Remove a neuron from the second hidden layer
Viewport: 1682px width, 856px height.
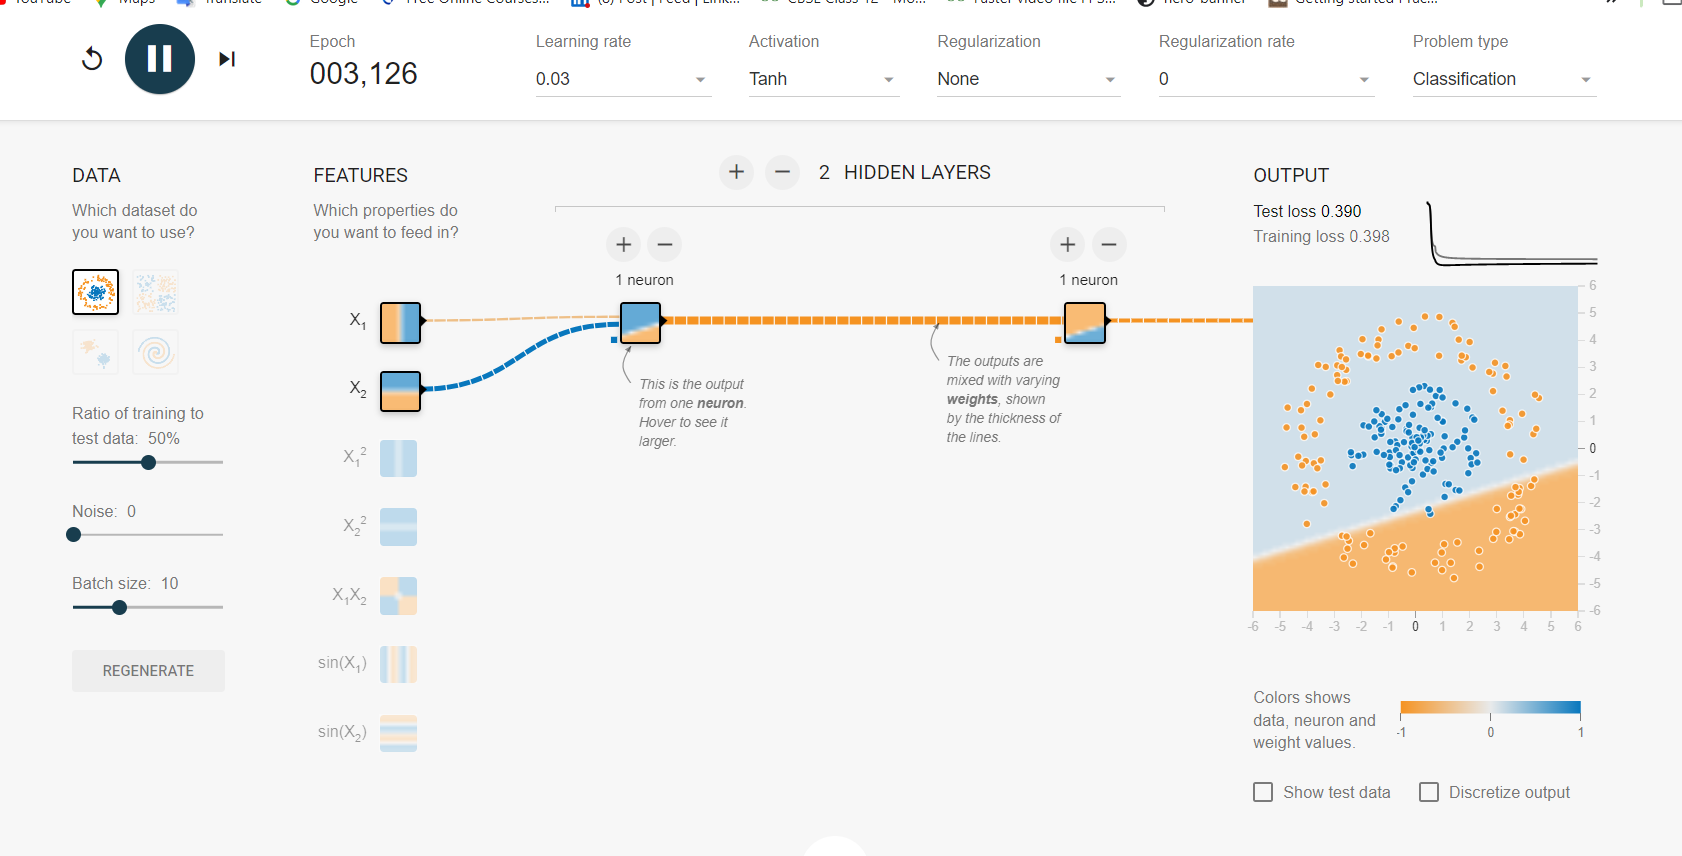pos(1109,244)
